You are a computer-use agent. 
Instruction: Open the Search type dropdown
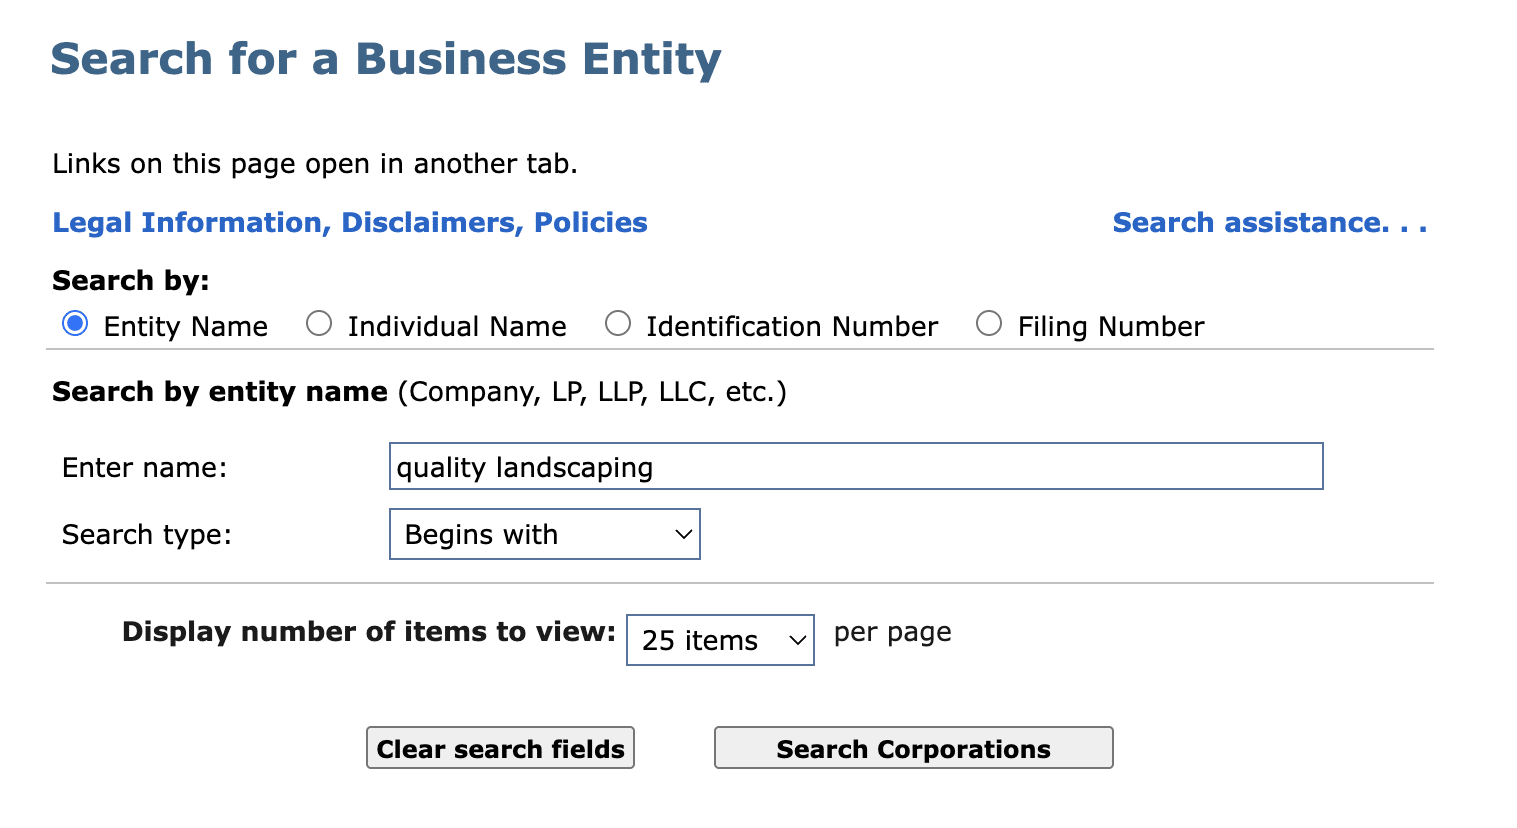[x=543, y=534]
